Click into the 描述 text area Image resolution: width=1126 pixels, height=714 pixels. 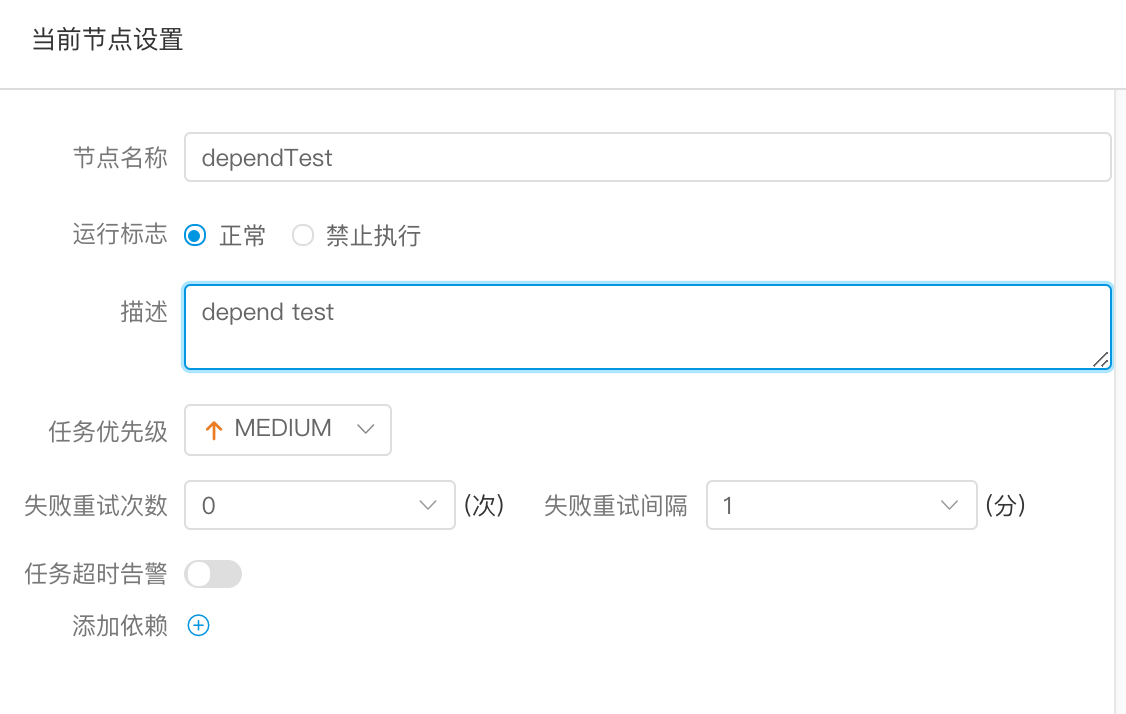[646, 327]
